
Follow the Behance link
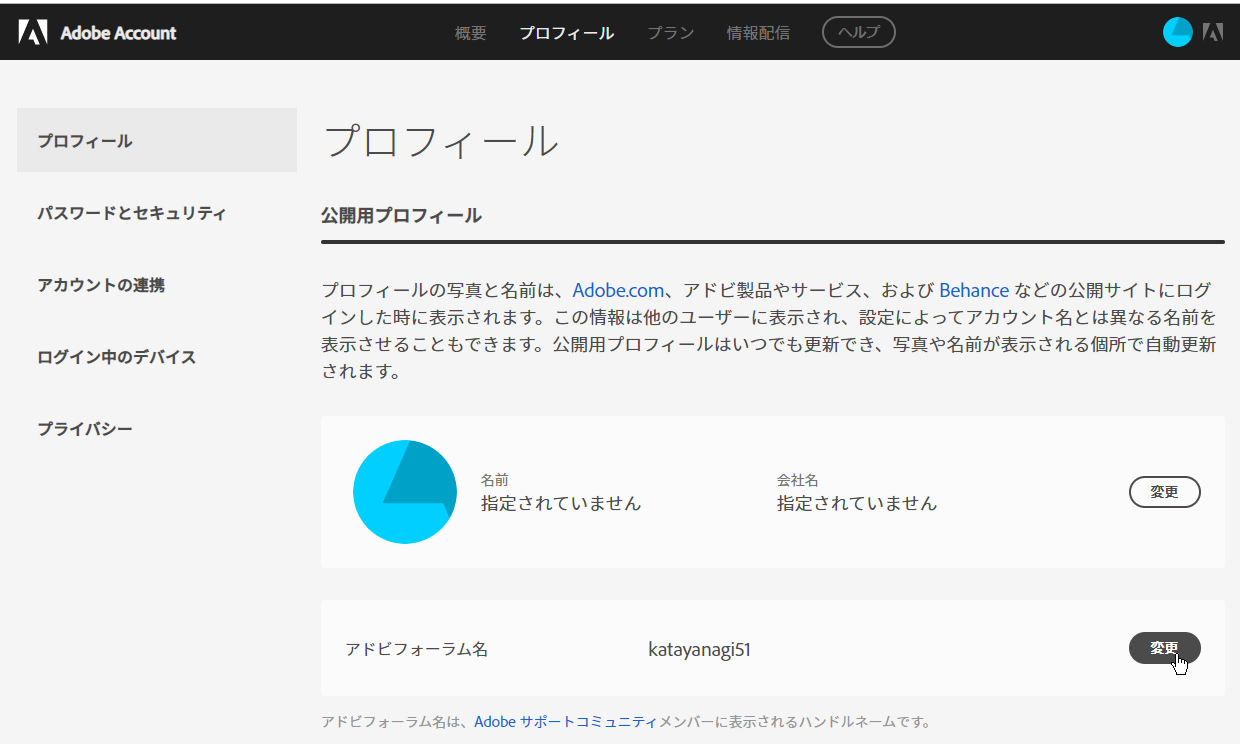click(x=974, y=290)
